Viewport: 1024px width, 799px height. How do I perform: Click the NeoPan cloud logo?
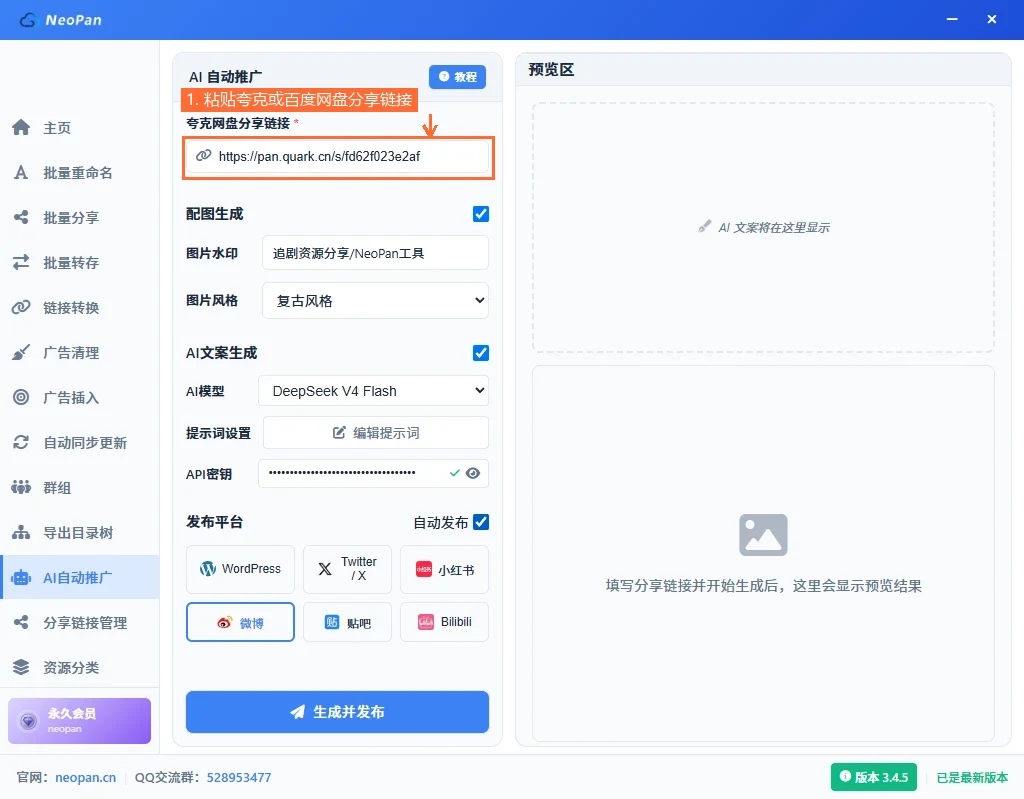(28, 20)
